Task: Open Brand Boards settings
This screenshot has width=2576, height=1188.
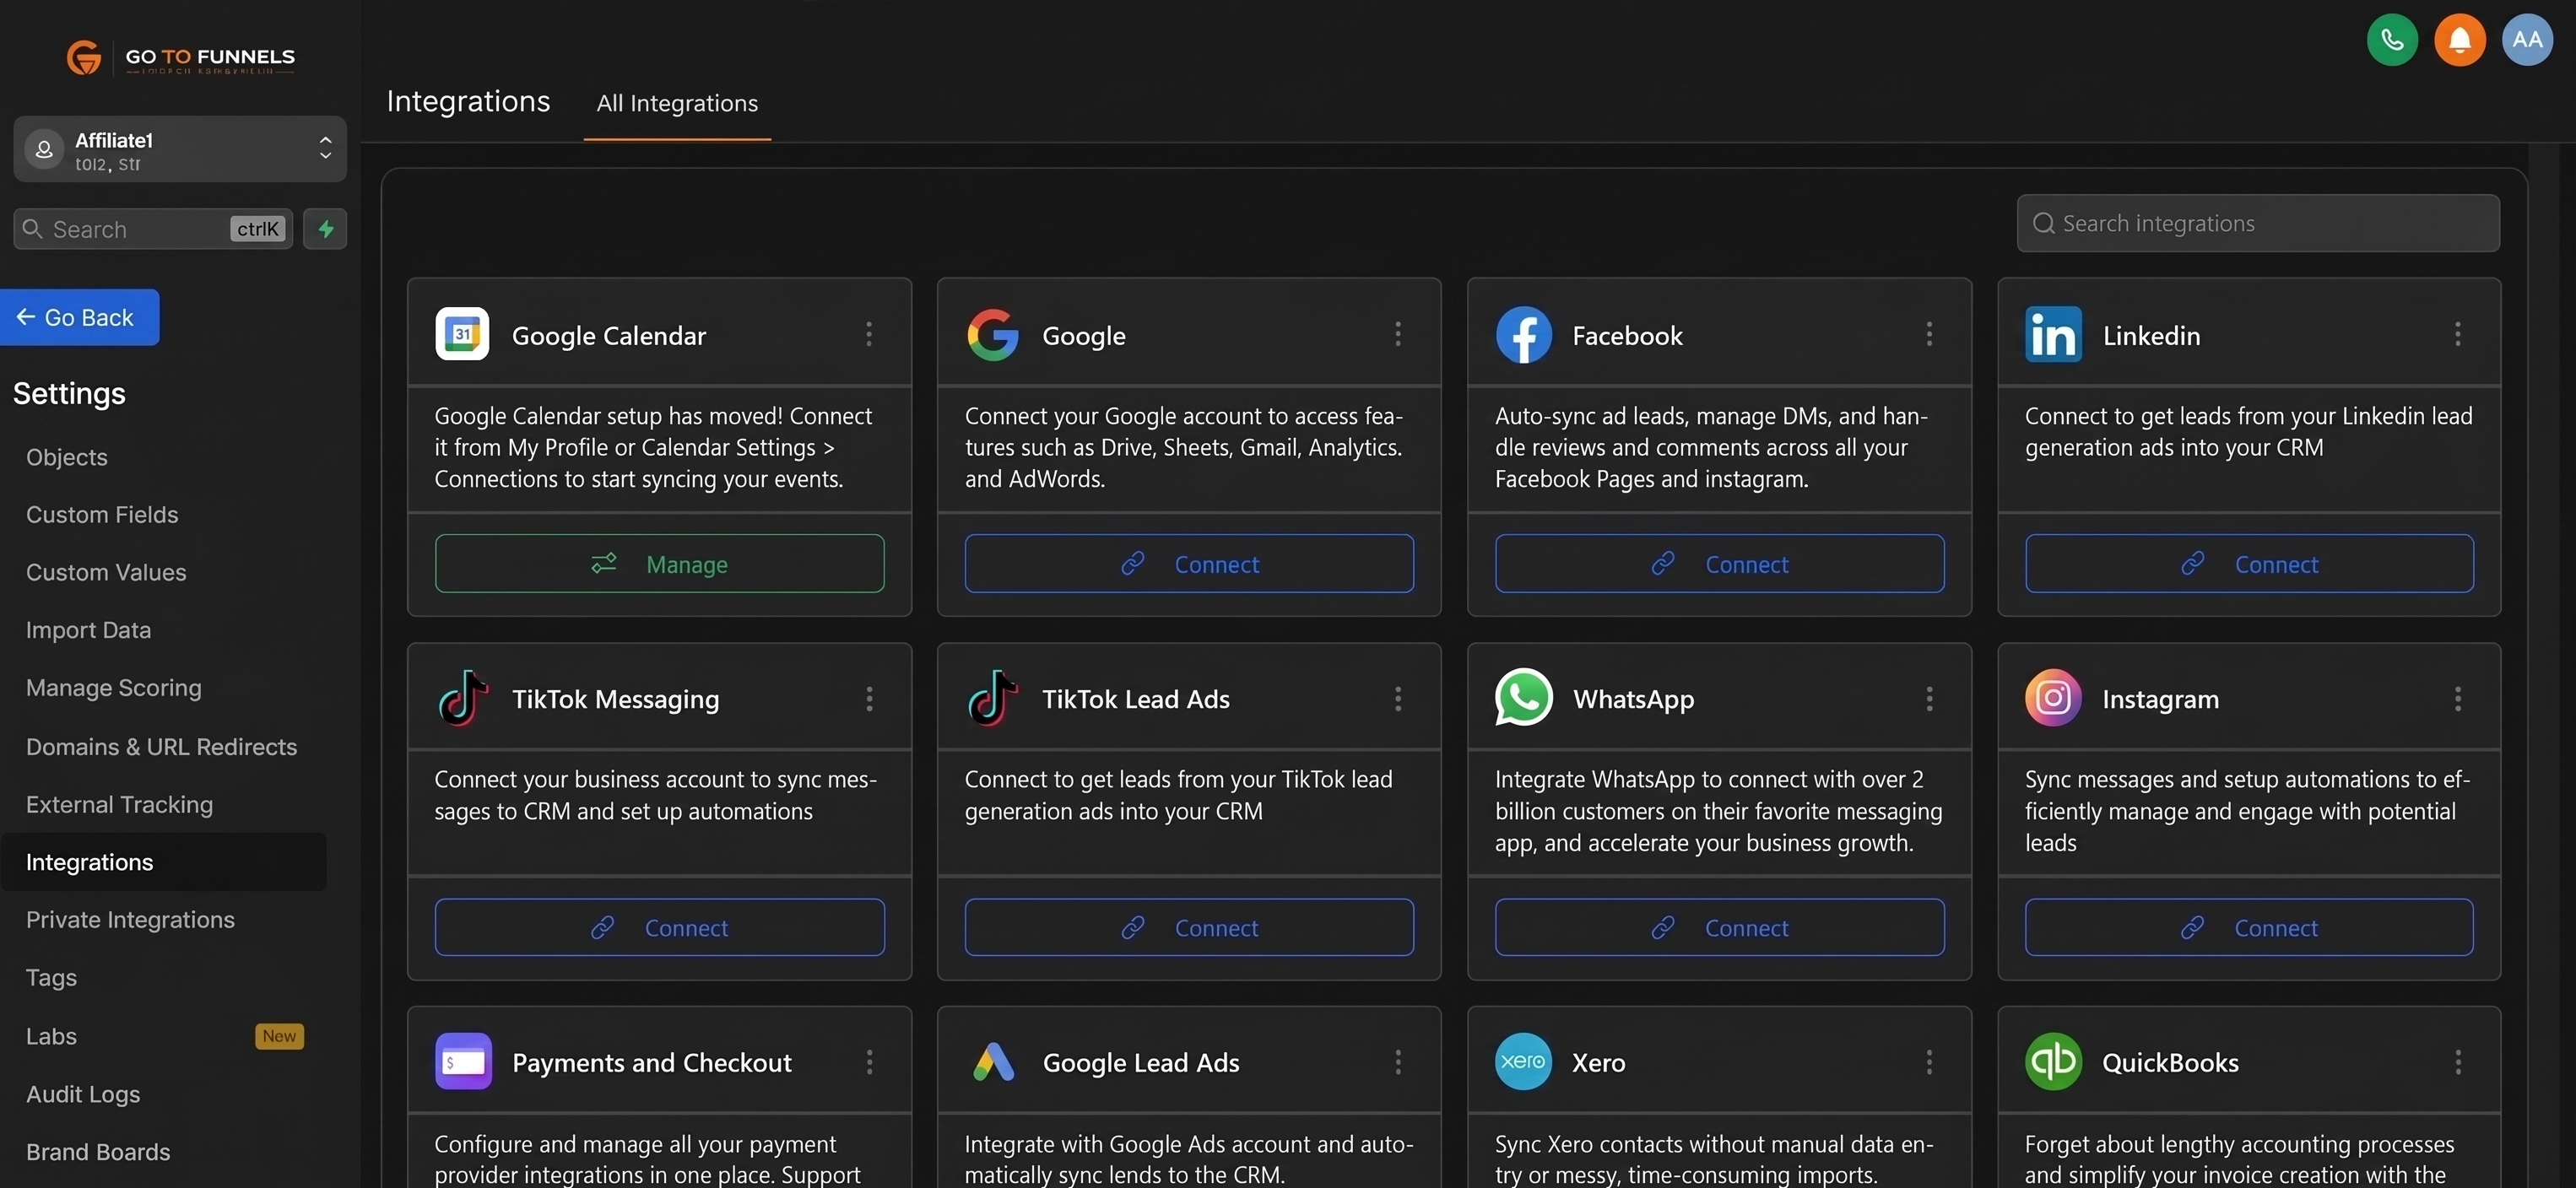Action: 98,1152
